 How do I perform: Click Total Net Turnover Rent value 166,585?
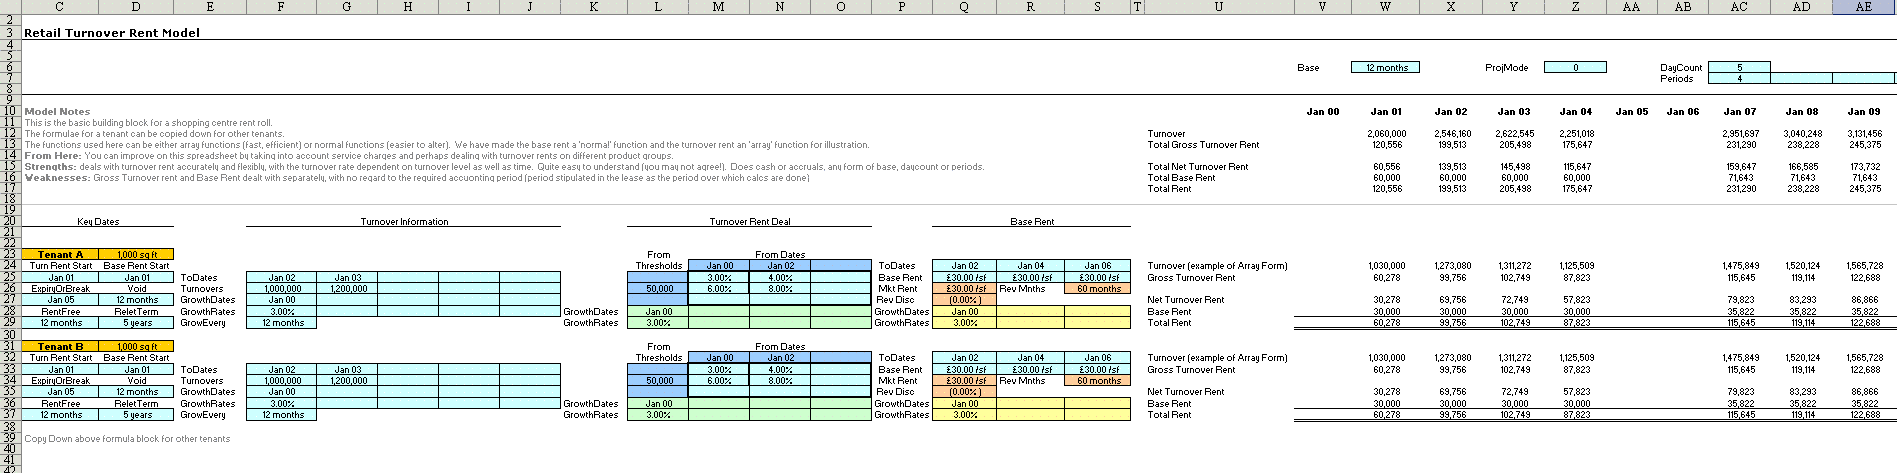point(1803,166)
